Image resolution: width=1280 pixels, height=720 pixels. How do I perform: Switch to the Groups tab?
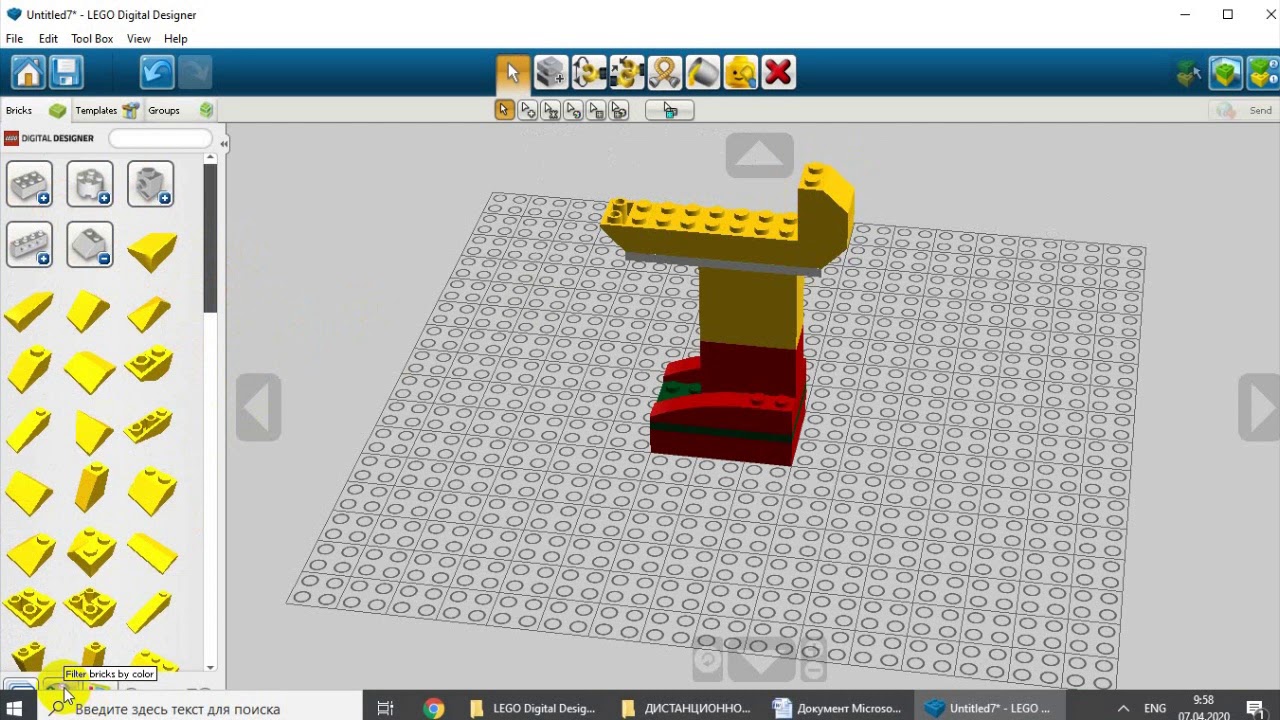point(180,110)
